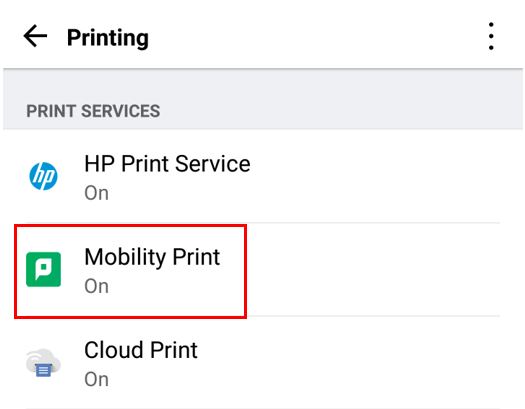Open HP Print Service settings
The height and width of the screenshot is (409, 525).
[x=262, y=176]
